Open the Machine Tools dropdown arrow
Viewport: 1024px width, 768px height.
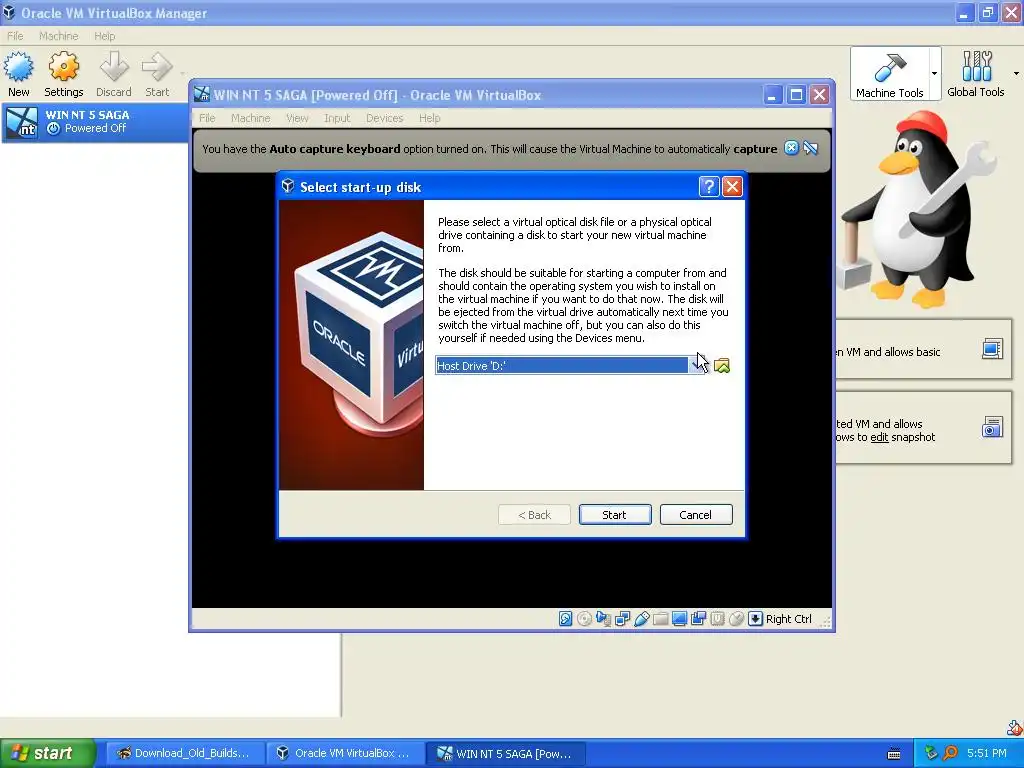[935, 73]
